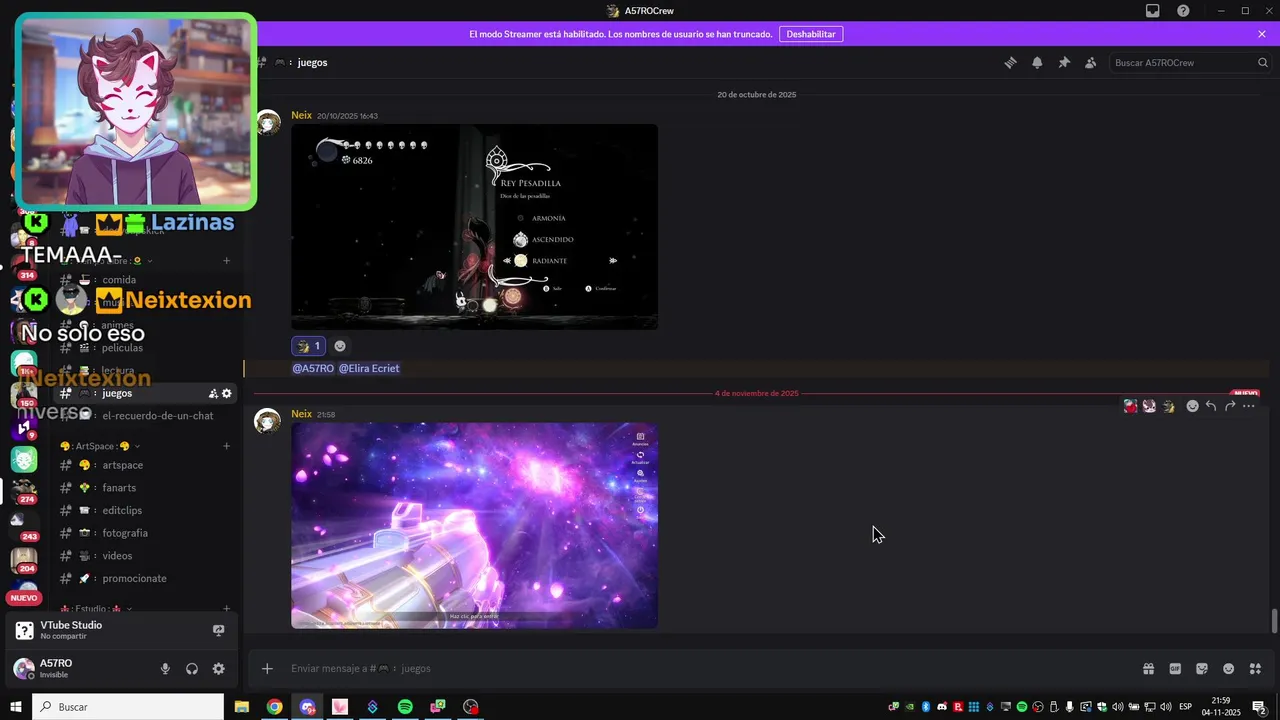Screen dimensions: 1280x720
Task: Open Neix's profile from the 21:58 message
Action: pos(301,414)
